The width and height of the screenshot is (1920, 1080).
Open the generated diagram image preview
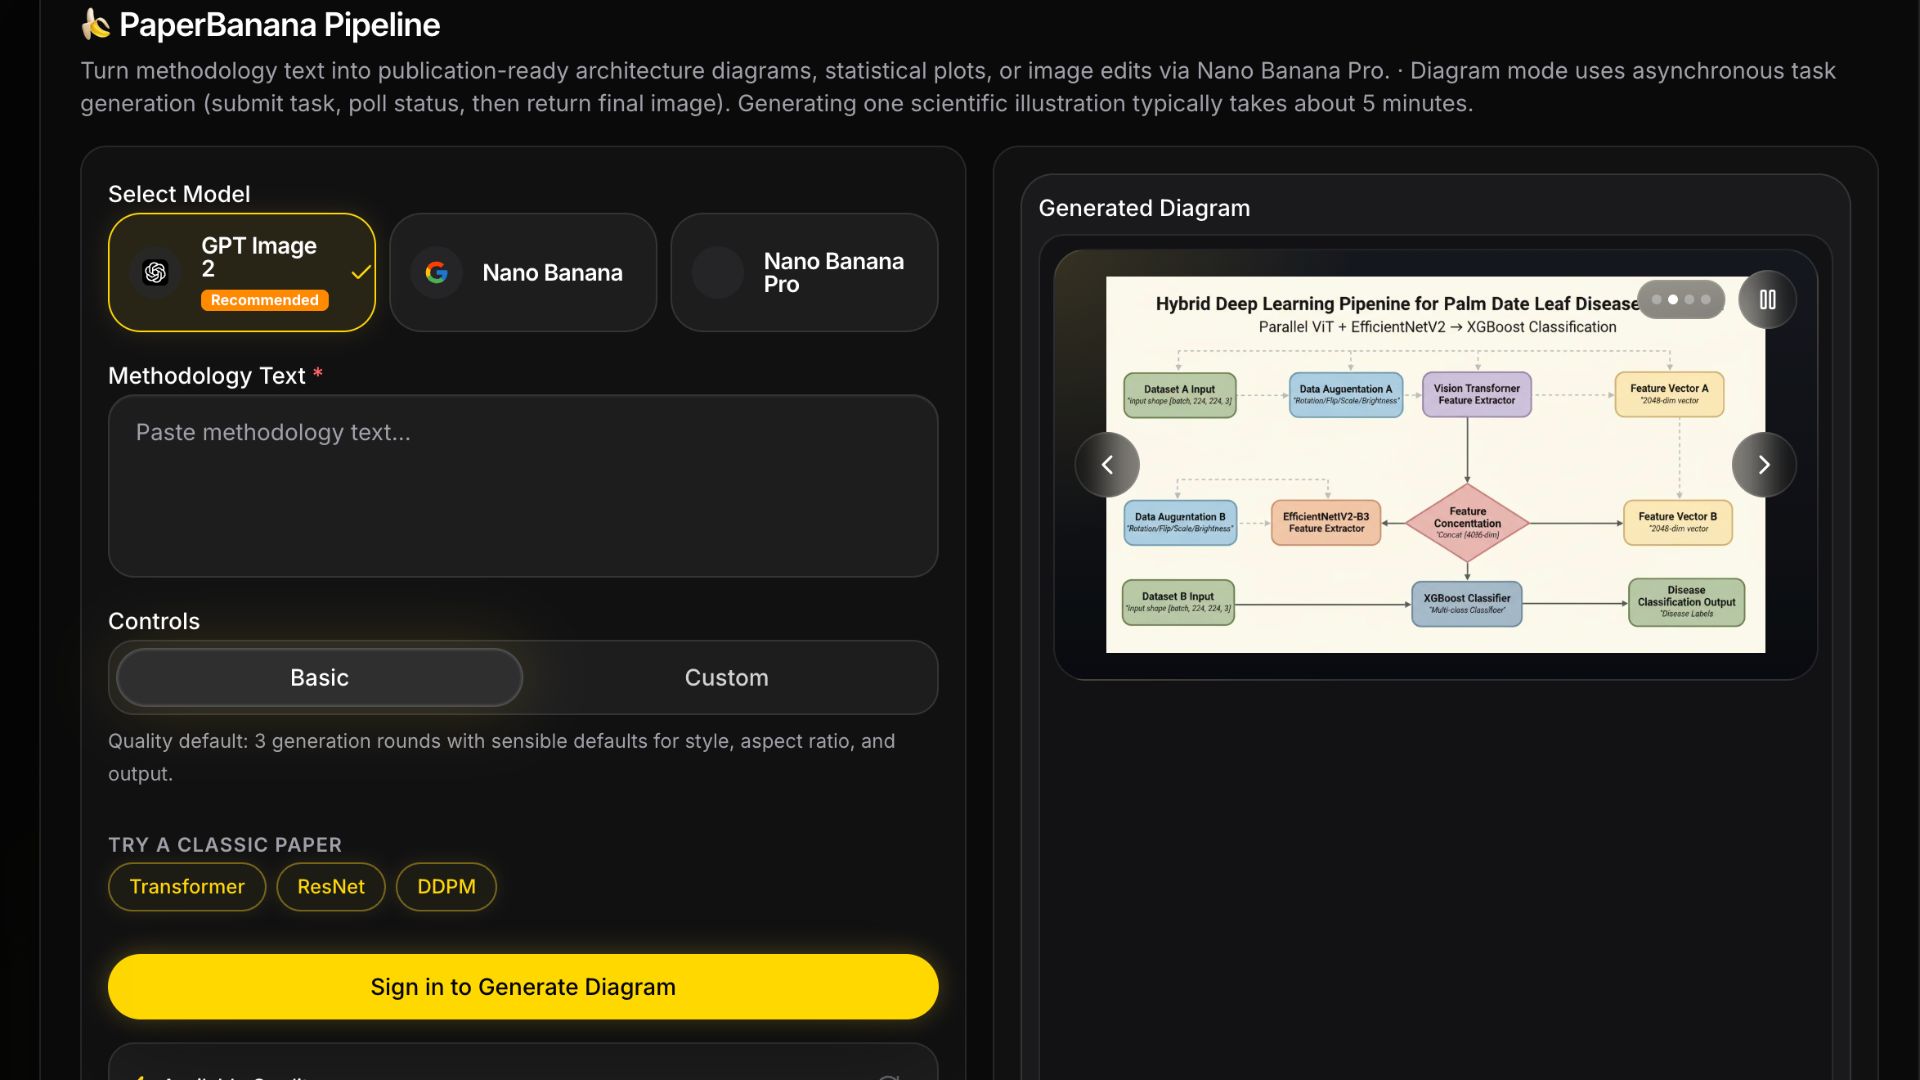click(1435, 465)
